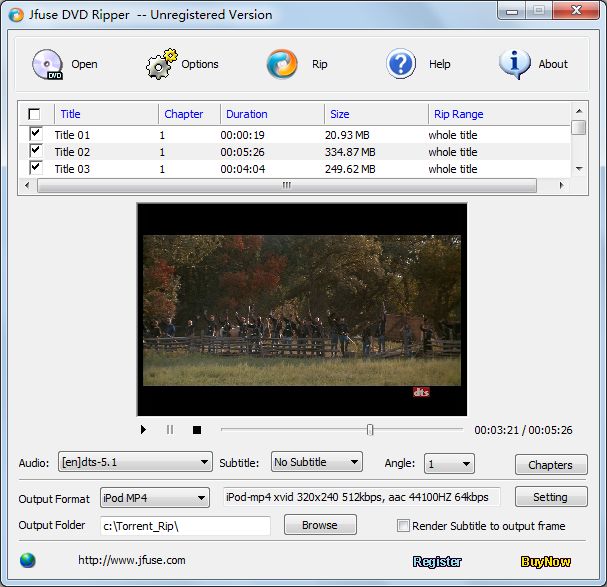Image resolution: width=607 pixels, height=587 pixels.
Task: Sort by the Rip Range column header
Action: [x=458, y=114]
